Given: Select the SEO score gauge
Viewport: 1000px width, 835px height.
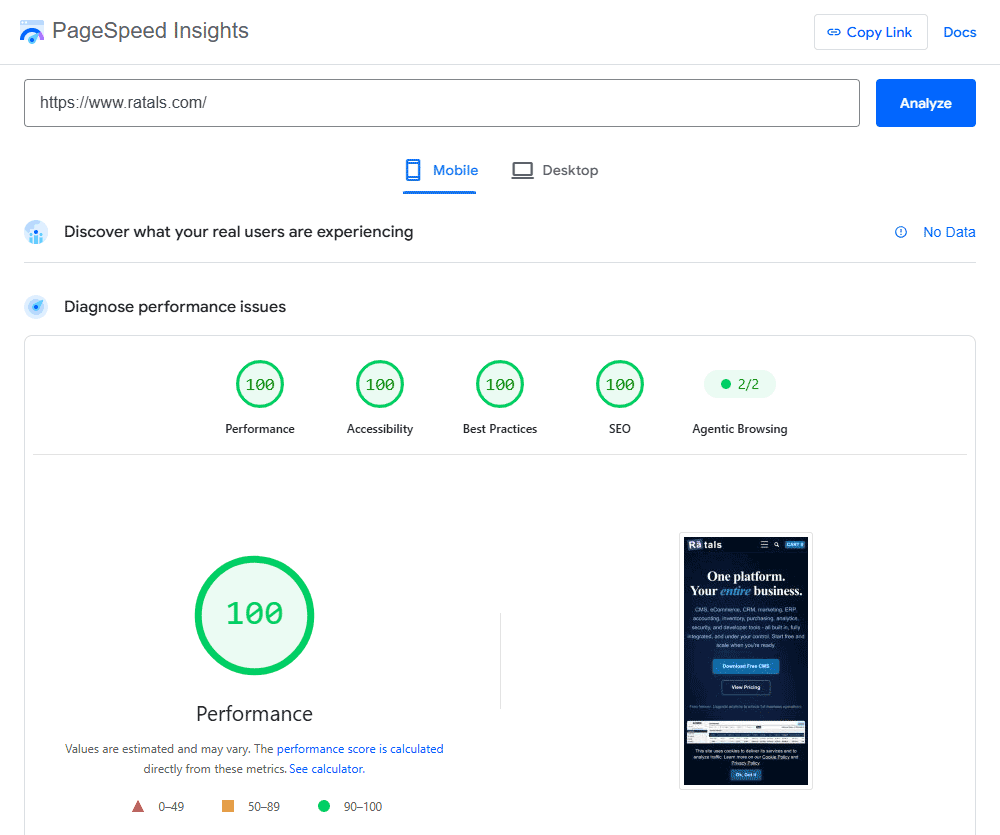Looking at the screenshot, I should [x=620, y=384].
